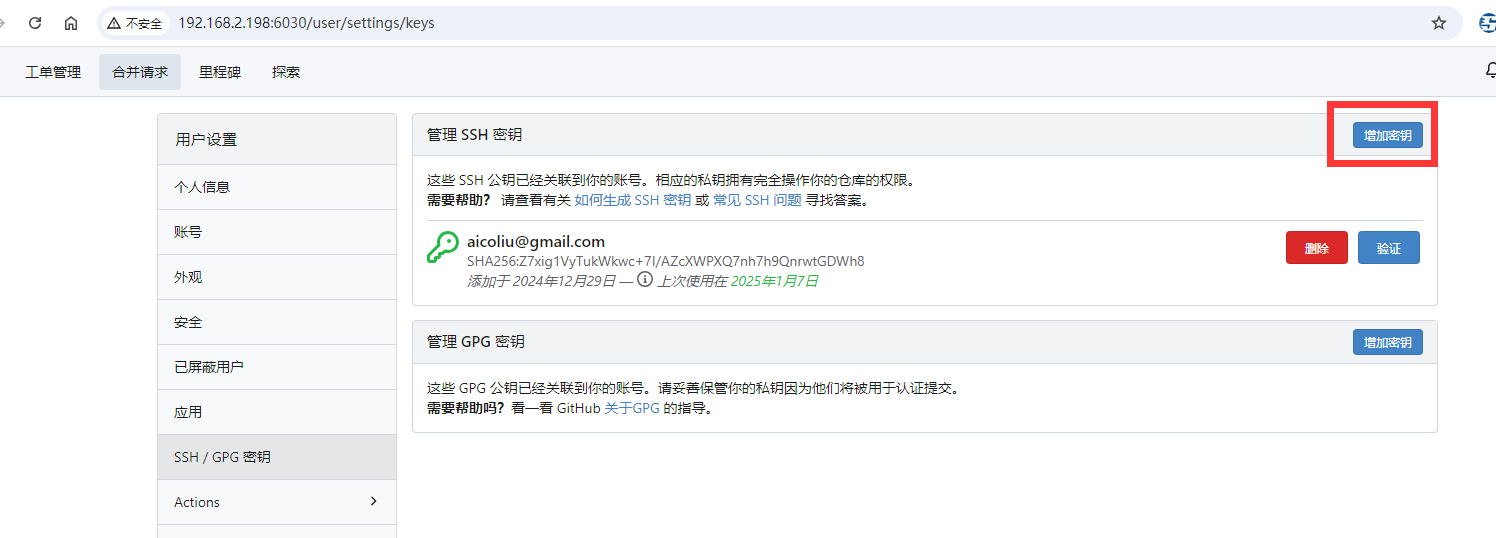Open the 如何生成 SSH 密钥 help link
Image resolution: width=1496 pixels, height=538 pixels.
(632, 200)
